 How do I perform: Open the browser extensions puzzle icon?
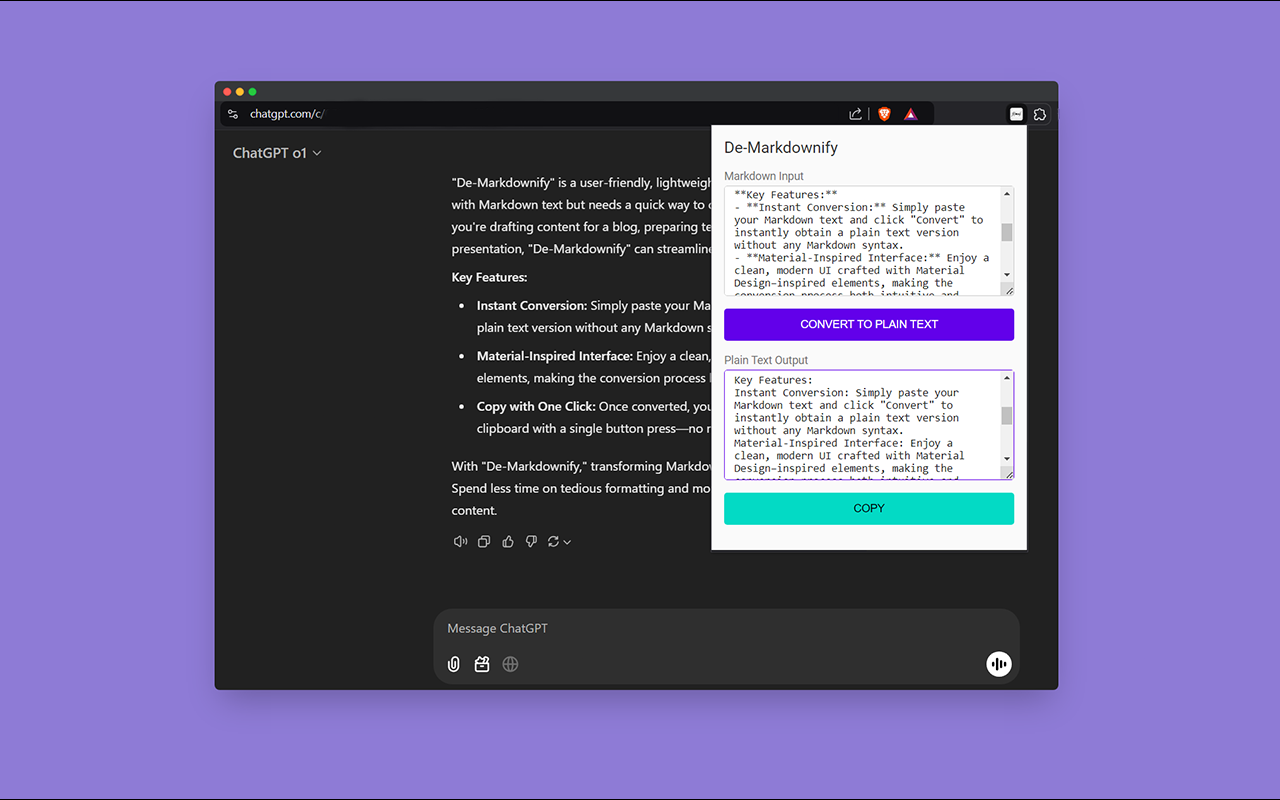[1040, 114]
